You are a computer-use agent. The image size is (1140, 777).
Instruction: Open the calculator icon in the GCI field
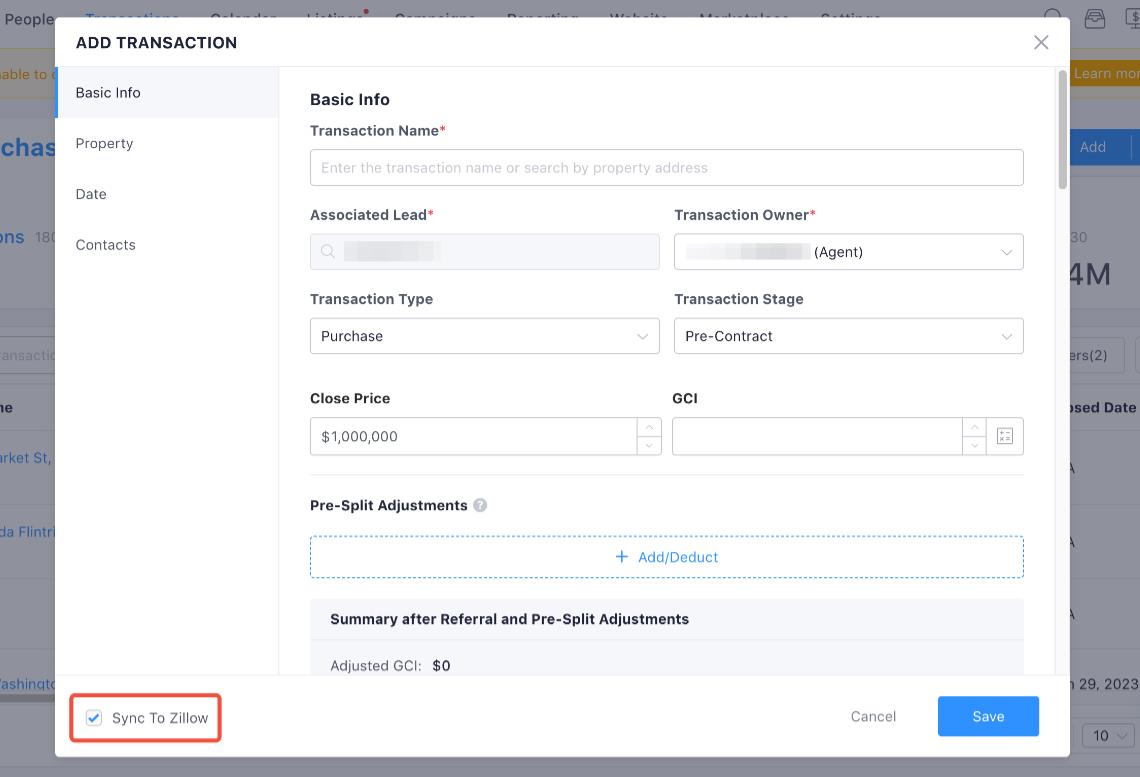click(1004, 436)
